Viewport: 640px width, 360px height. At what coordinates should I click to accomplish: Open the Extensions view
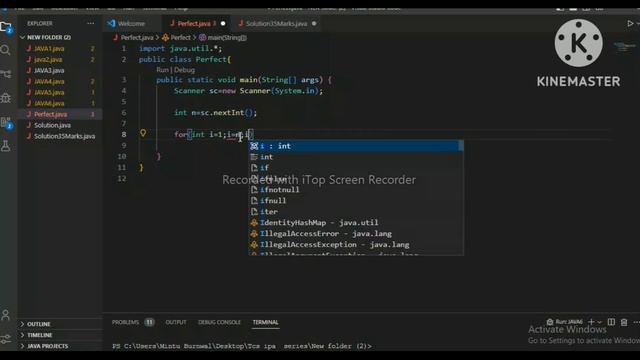pos(6,122)
